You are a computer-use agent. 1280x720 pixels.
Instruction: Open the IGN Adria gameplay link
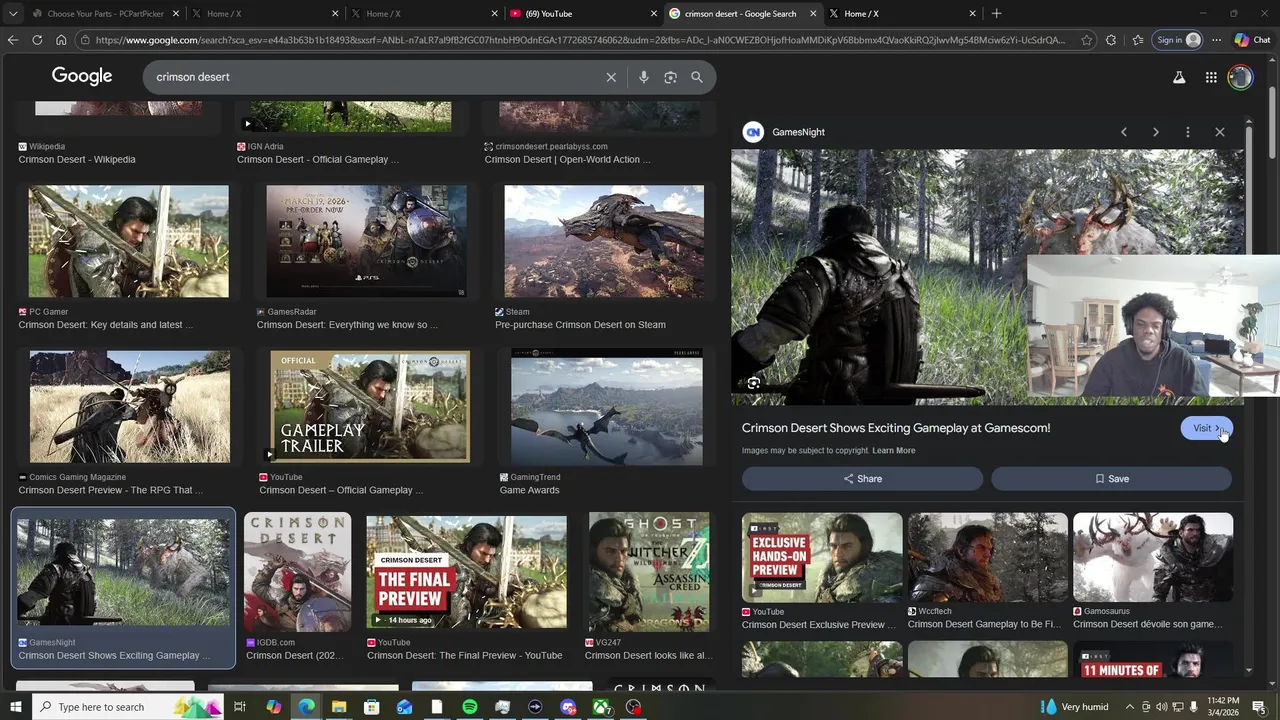coord(318,159)
